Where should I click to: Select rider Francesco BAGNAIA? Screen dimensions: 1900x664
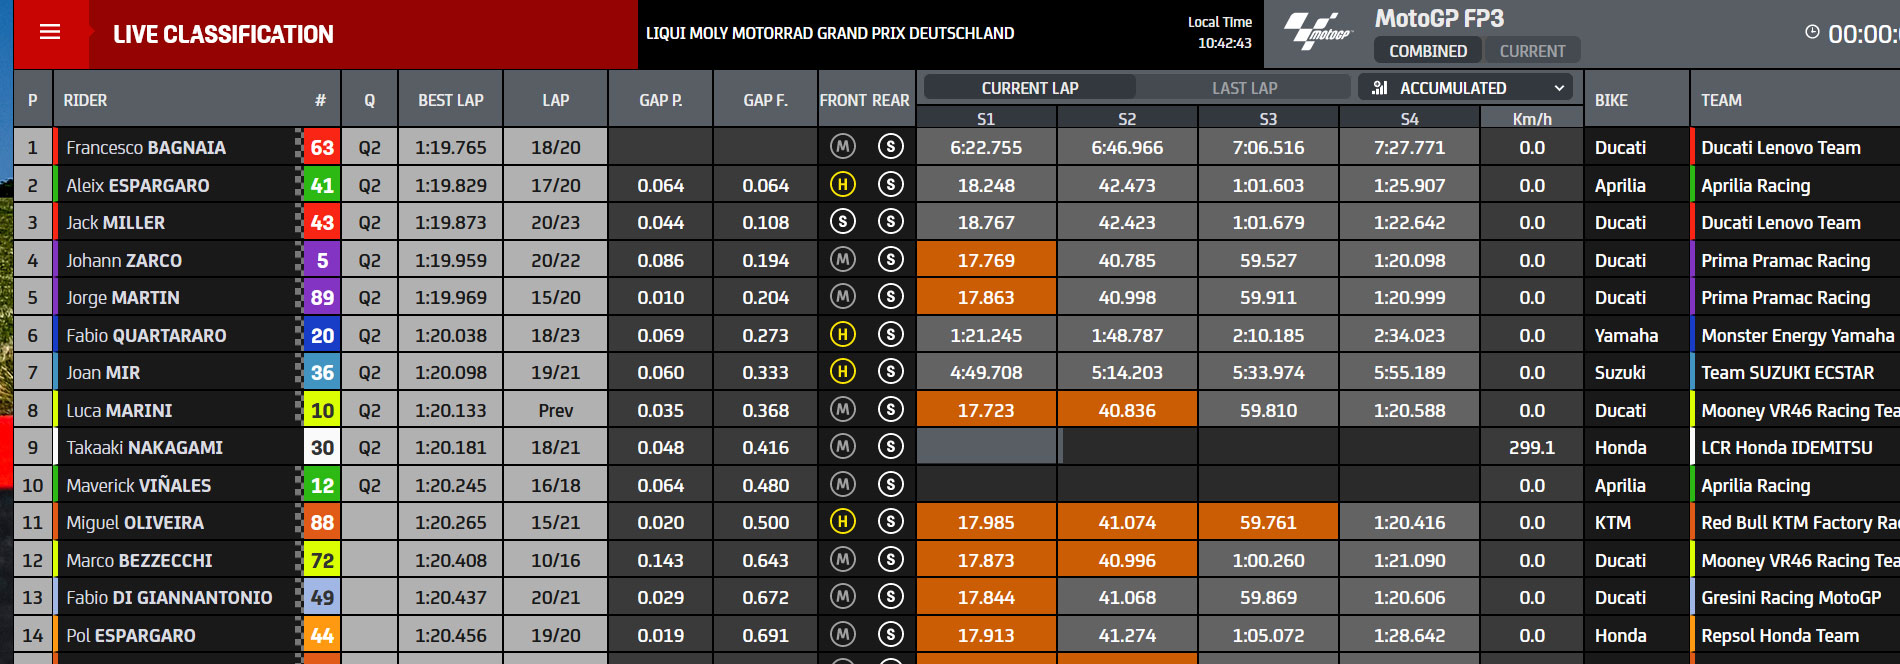[146, 147]
